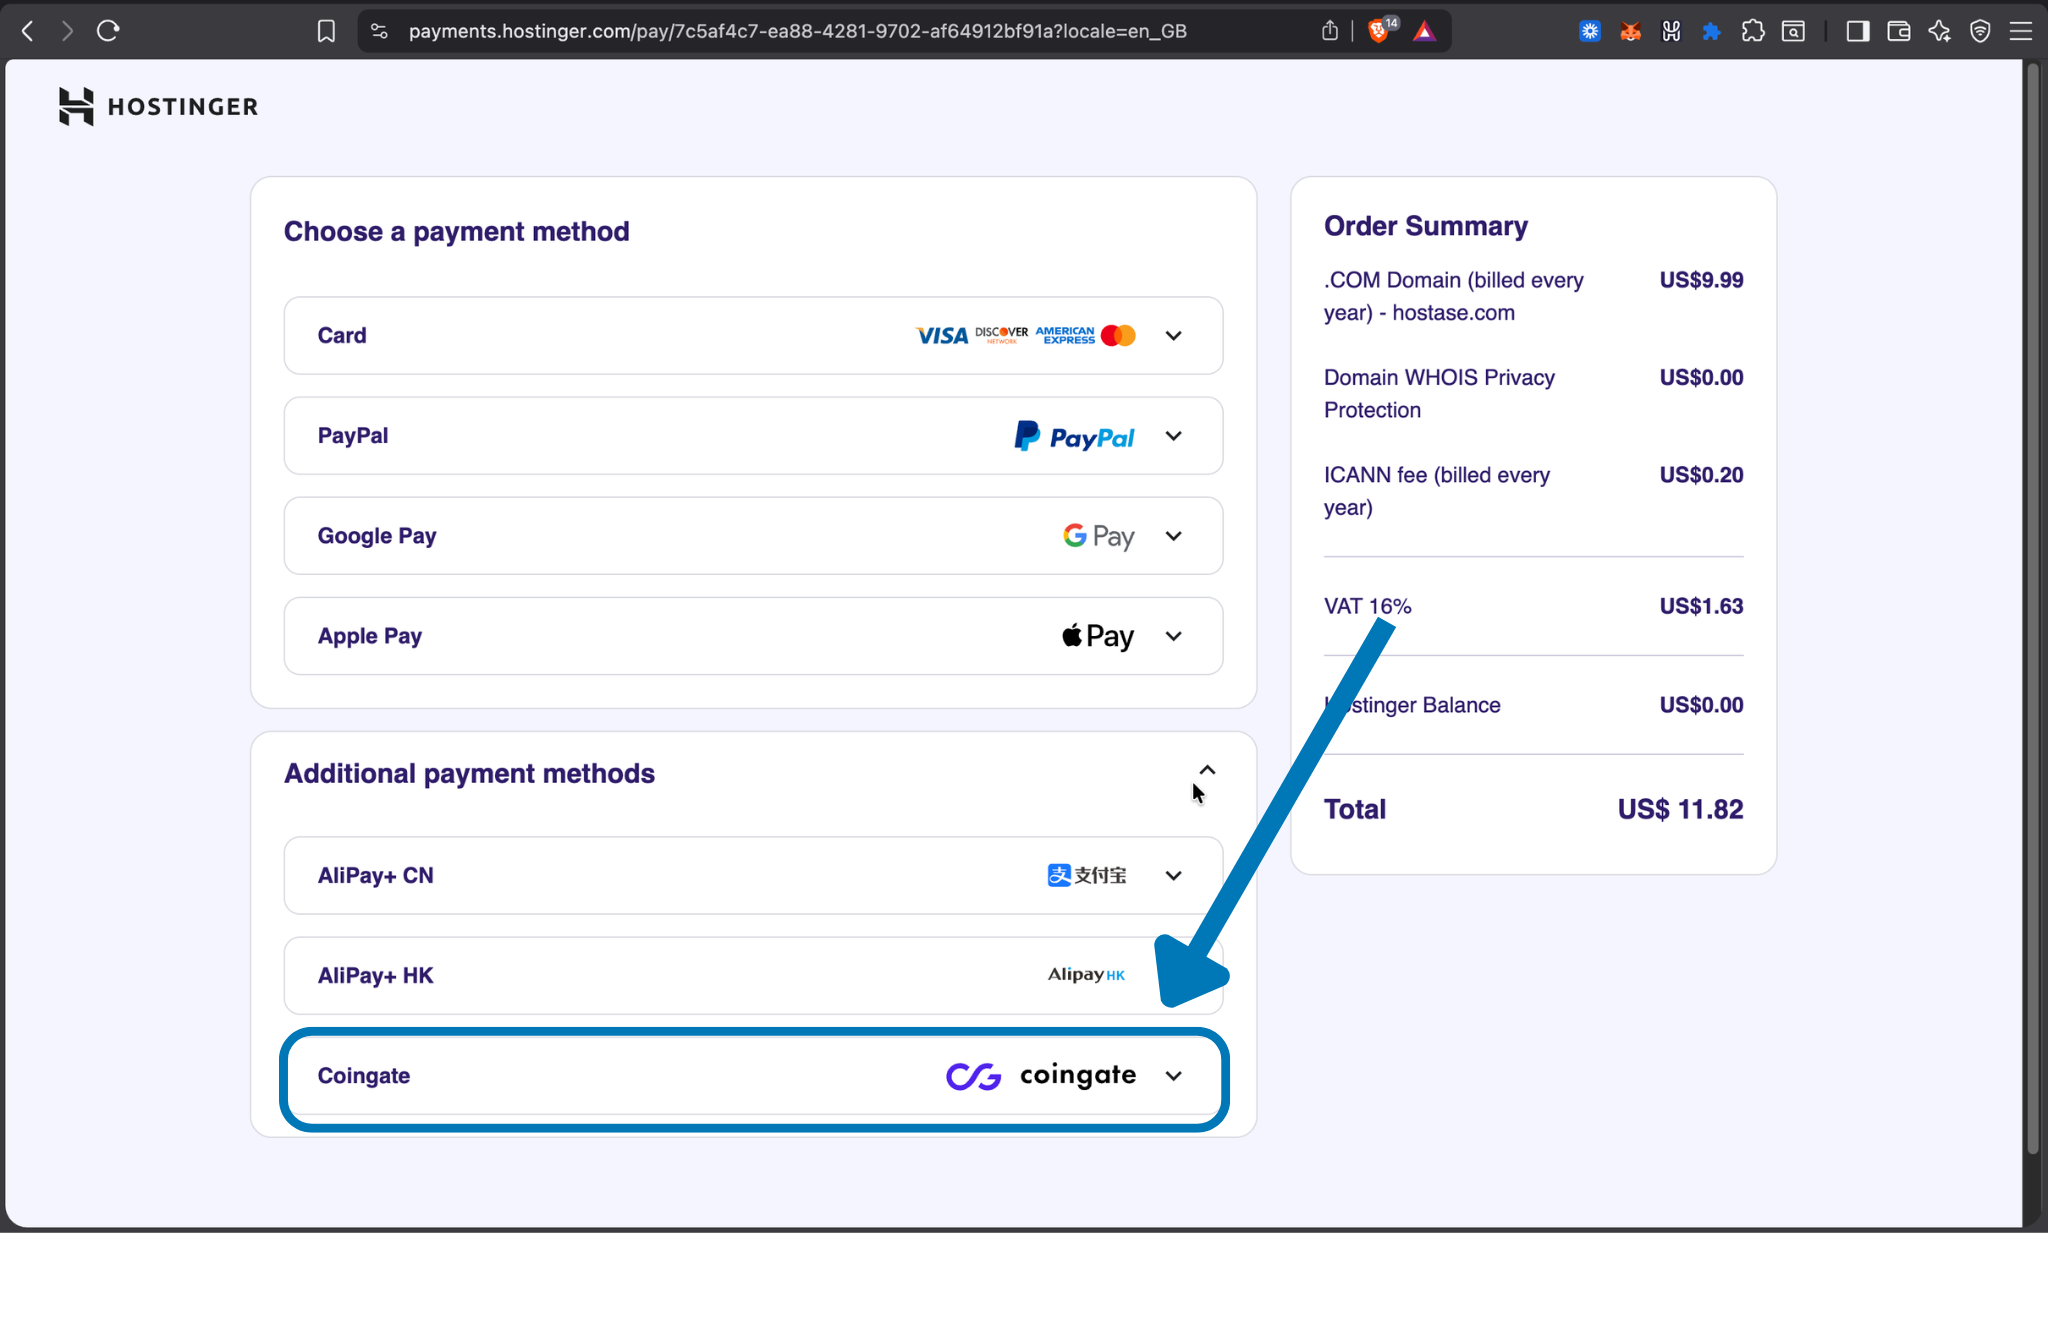This screenshot has width=2048, height=1330.
Task: Open the Brave Wallet icon
Action: (1899, 31)
